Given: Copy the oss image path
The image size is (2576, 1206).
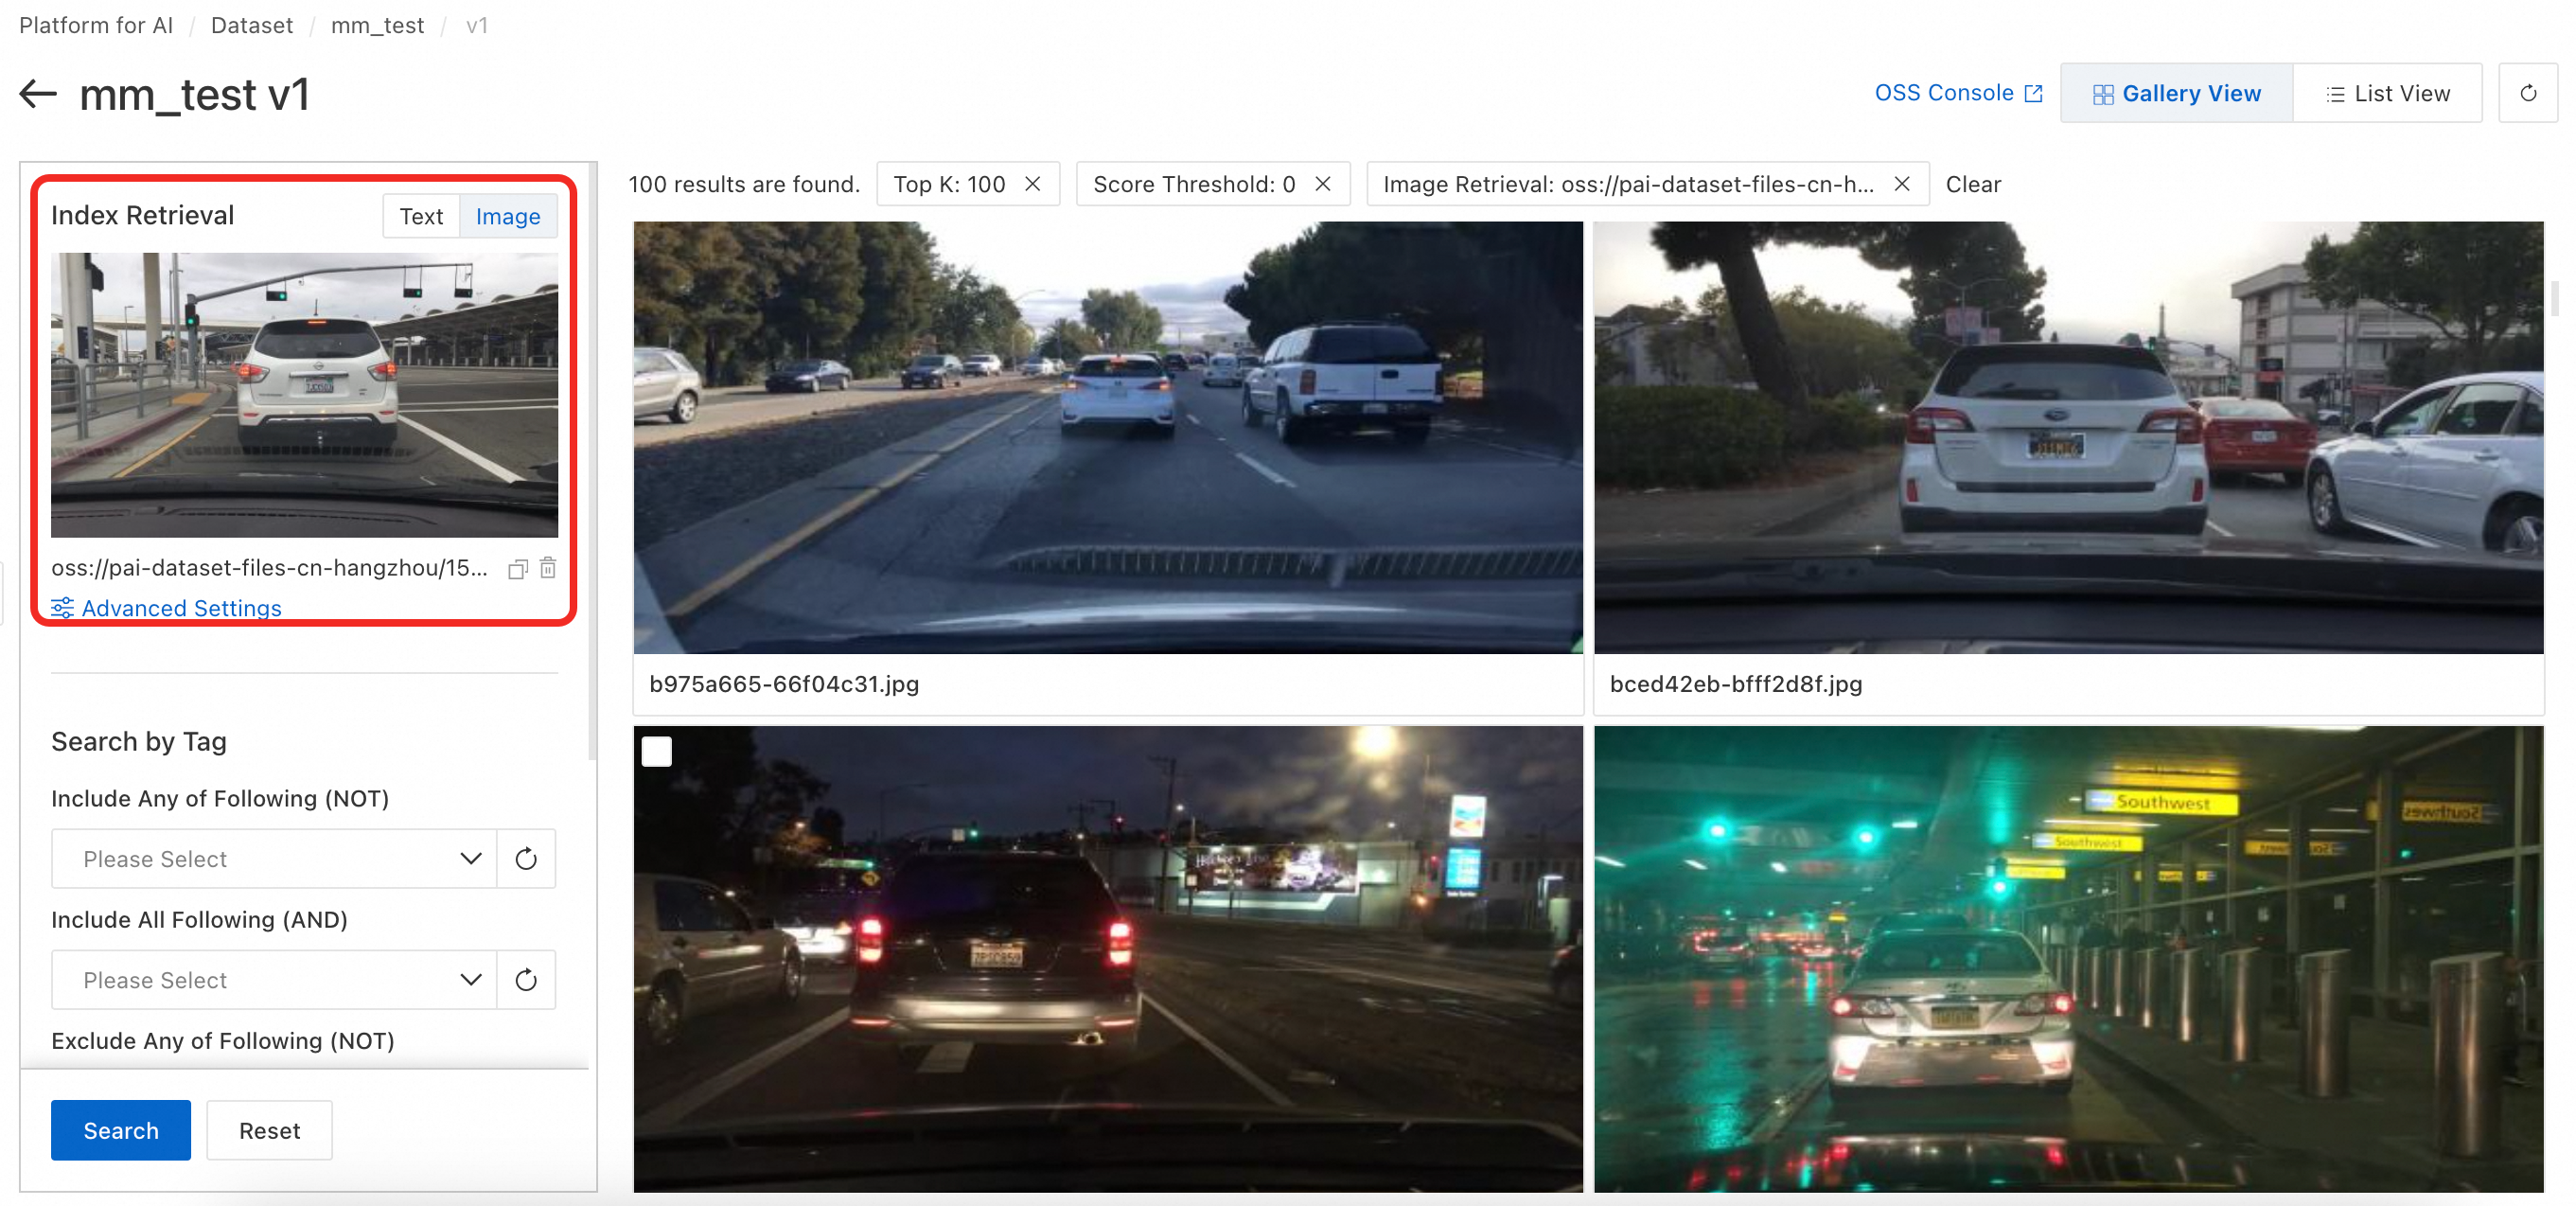Looking at the screenshot, I should (517, 569).
